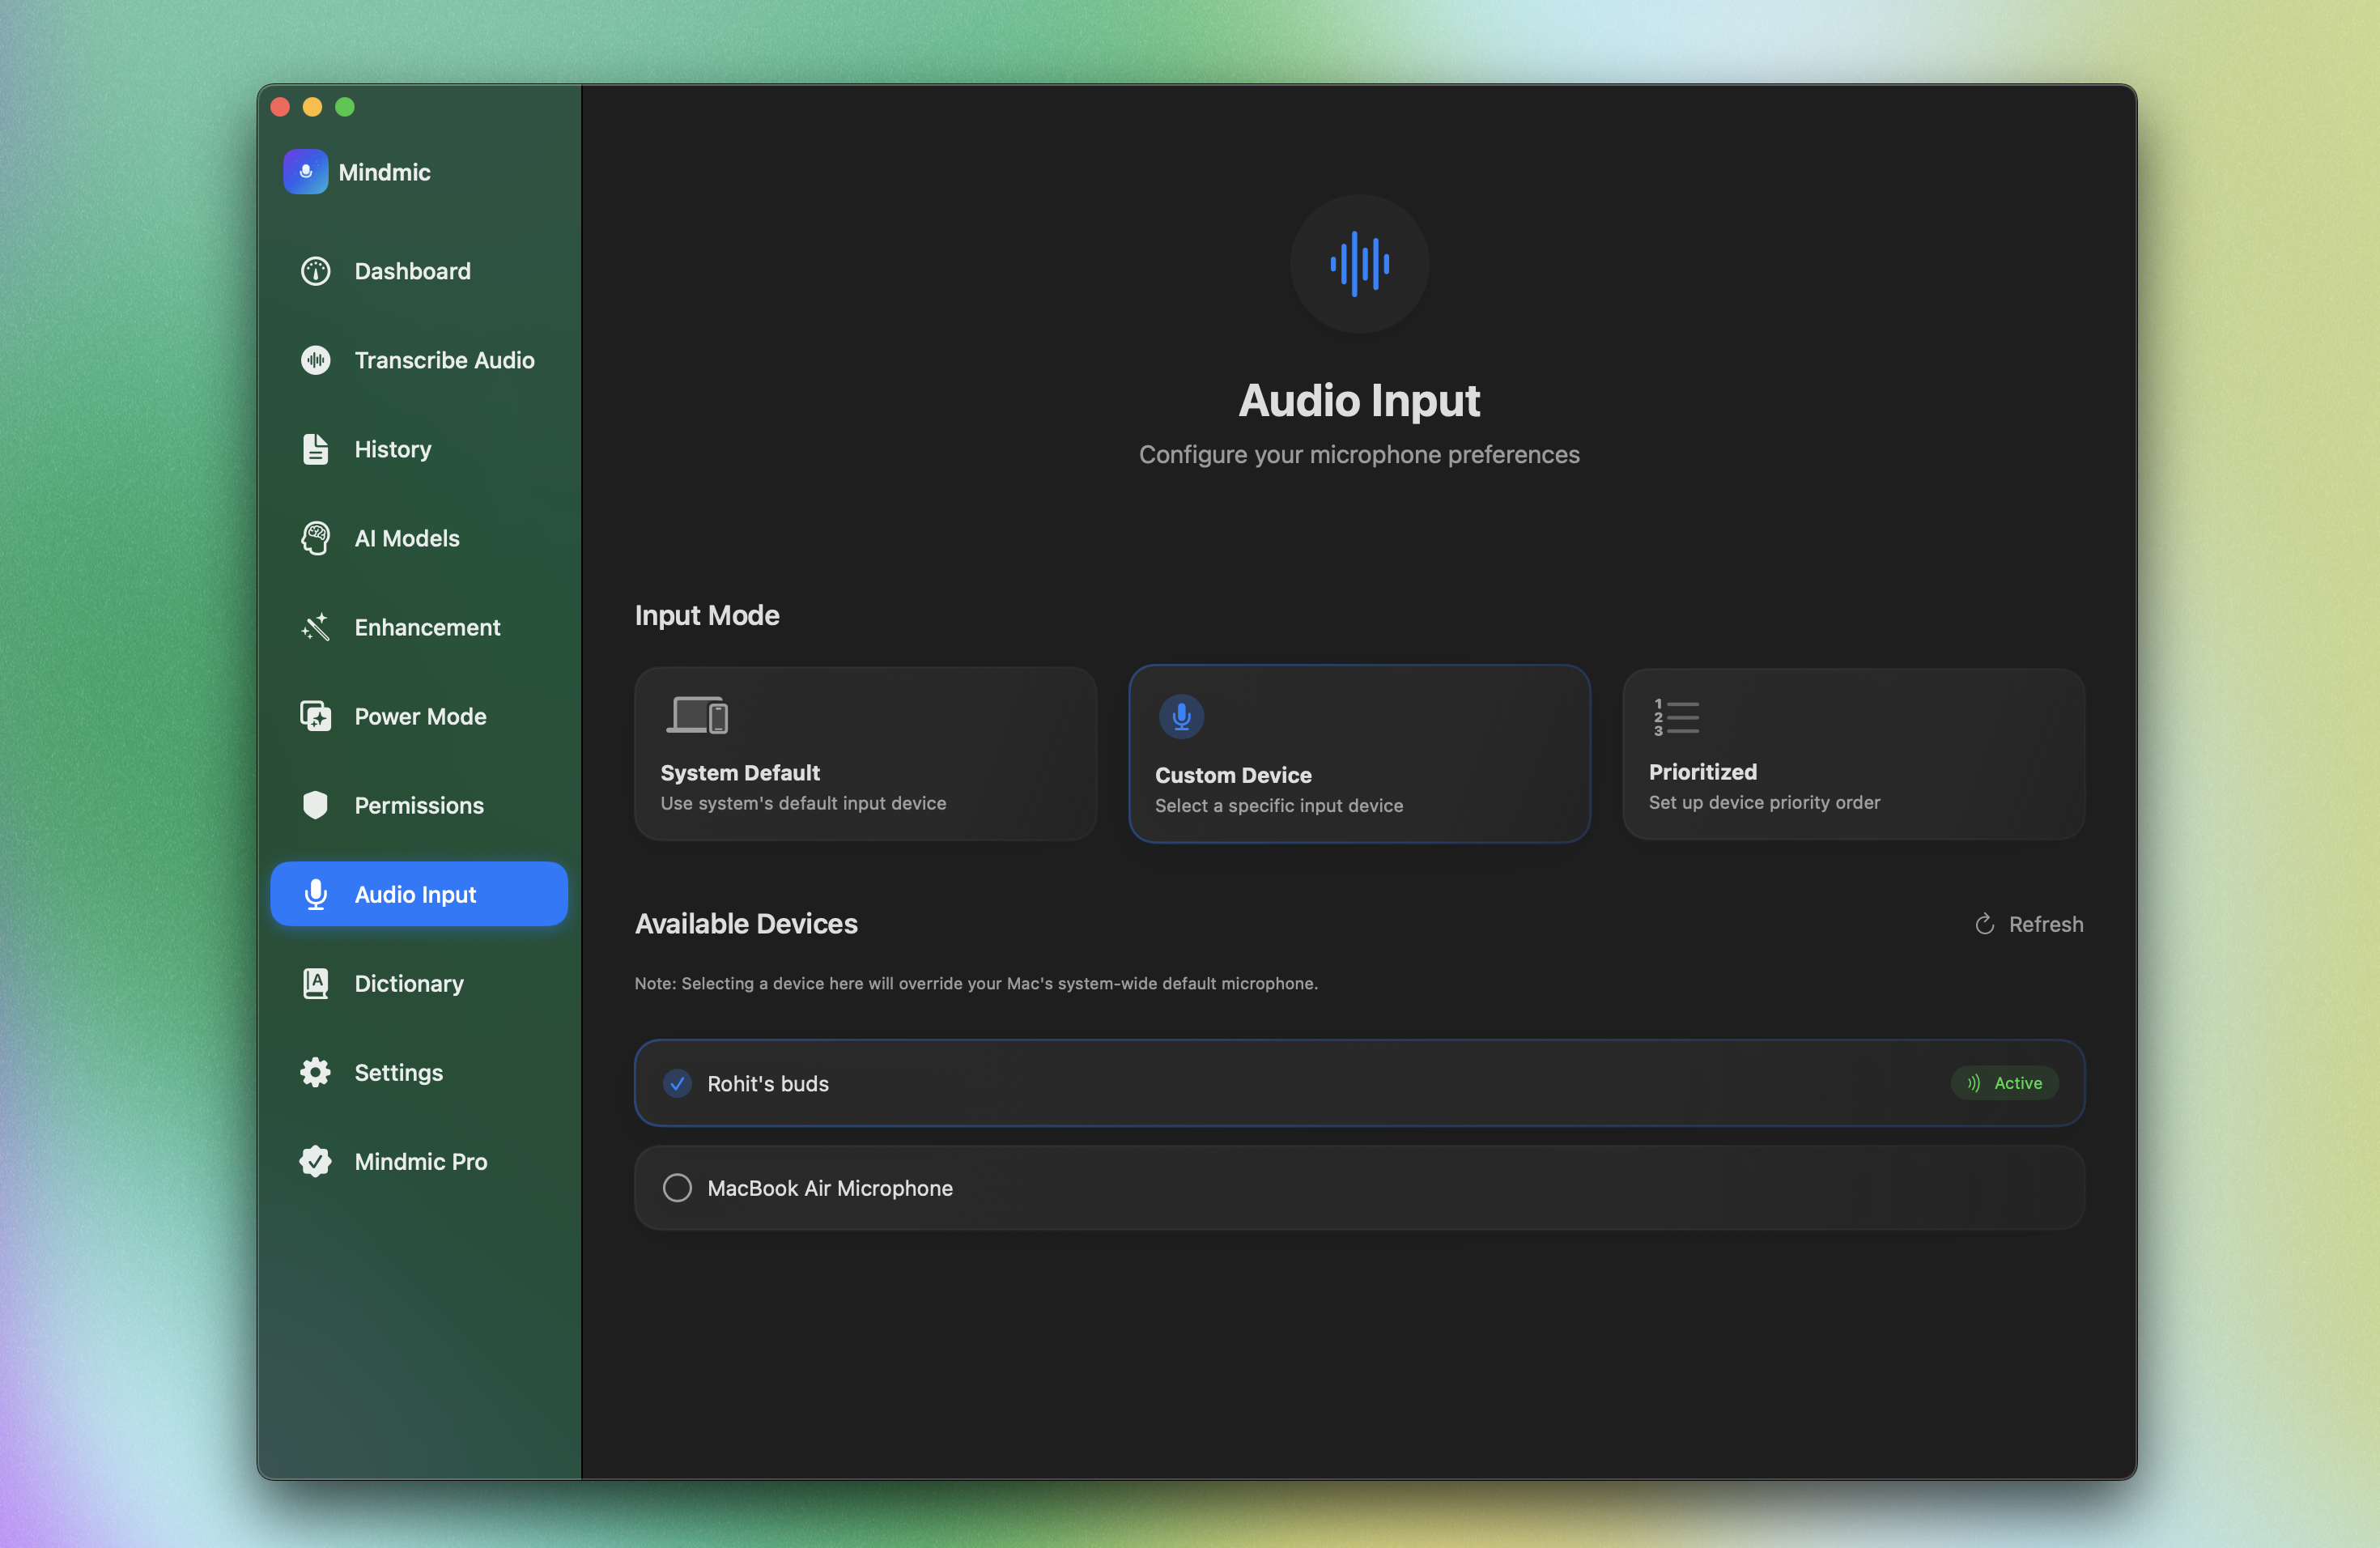
Task: Open the Settings sidebar item
Action: [398, 1072]
